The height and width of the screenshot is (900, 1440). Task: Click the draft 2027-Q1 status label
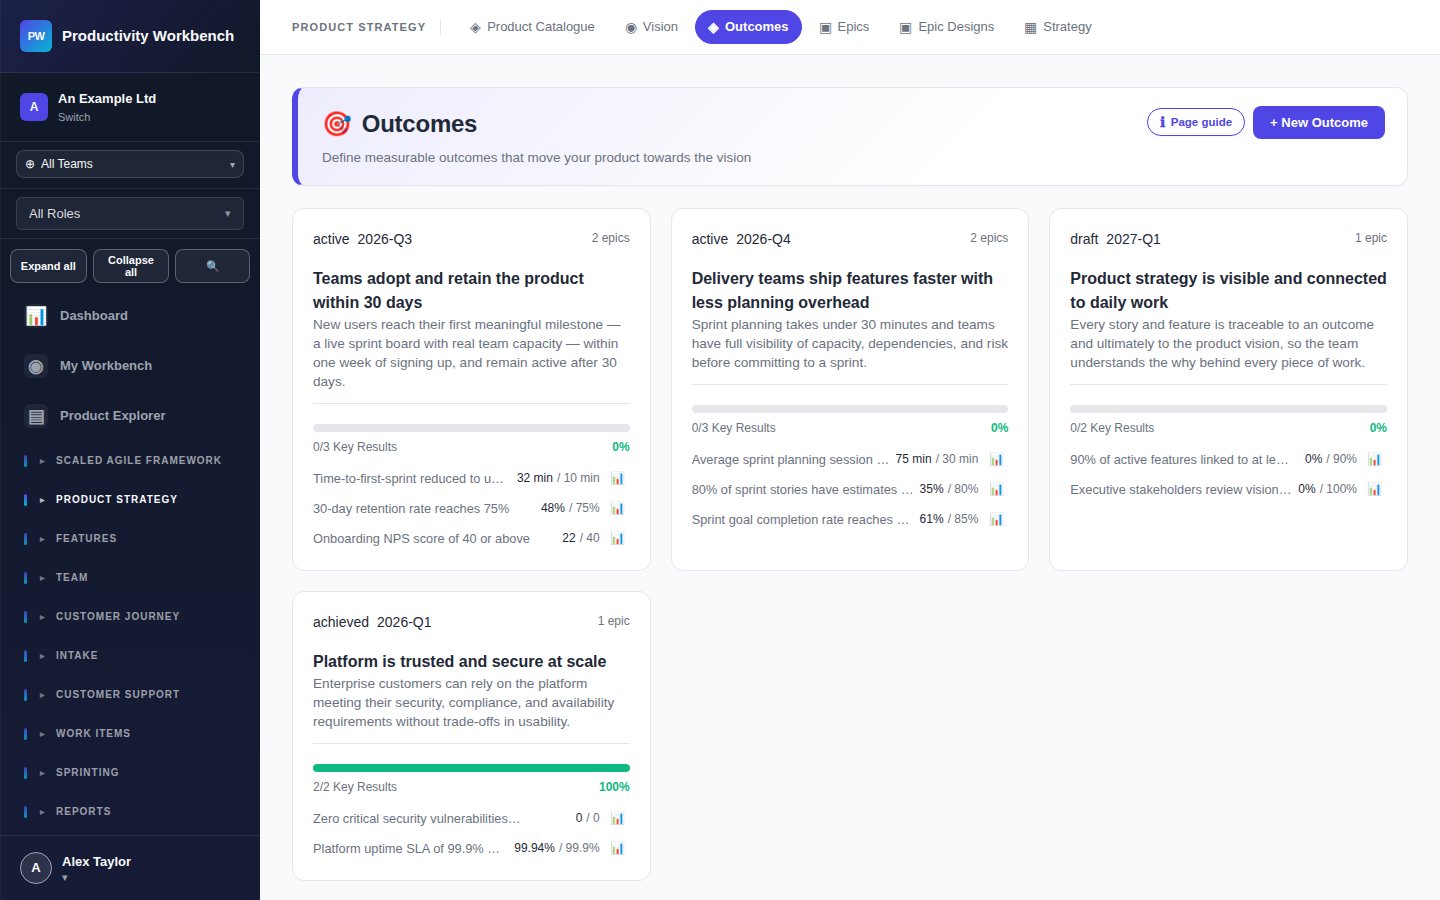pos(1115,239)
